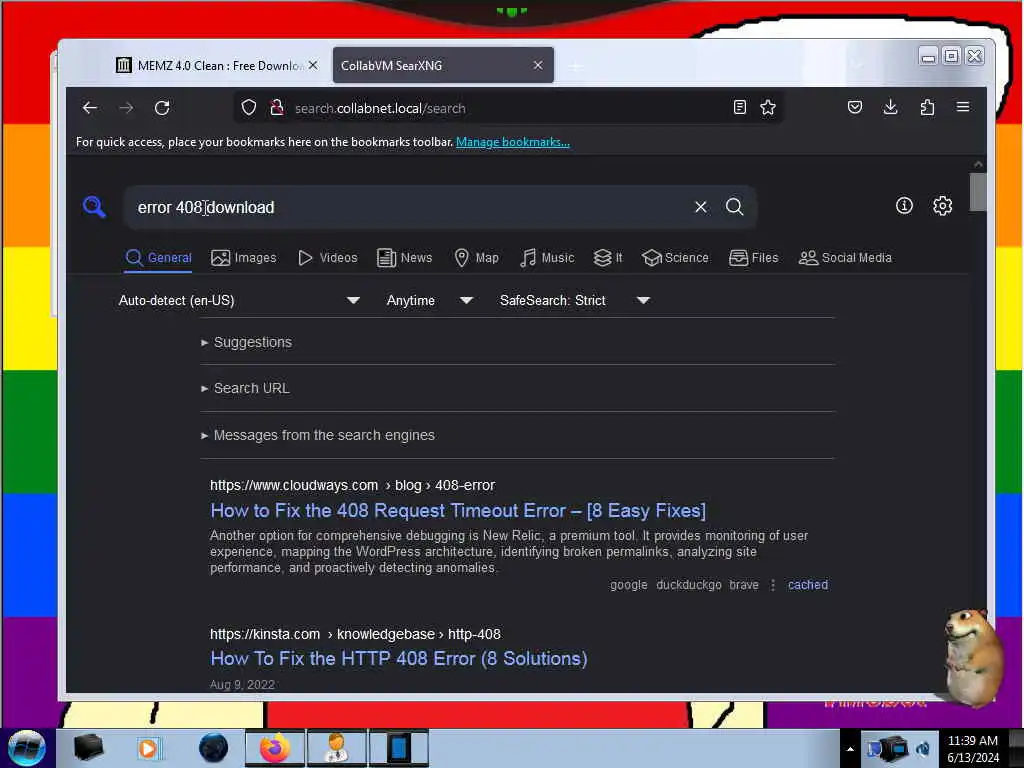Screen dimensions: 1024x768
Task: Select the General search category
Action: click(159, 257)
